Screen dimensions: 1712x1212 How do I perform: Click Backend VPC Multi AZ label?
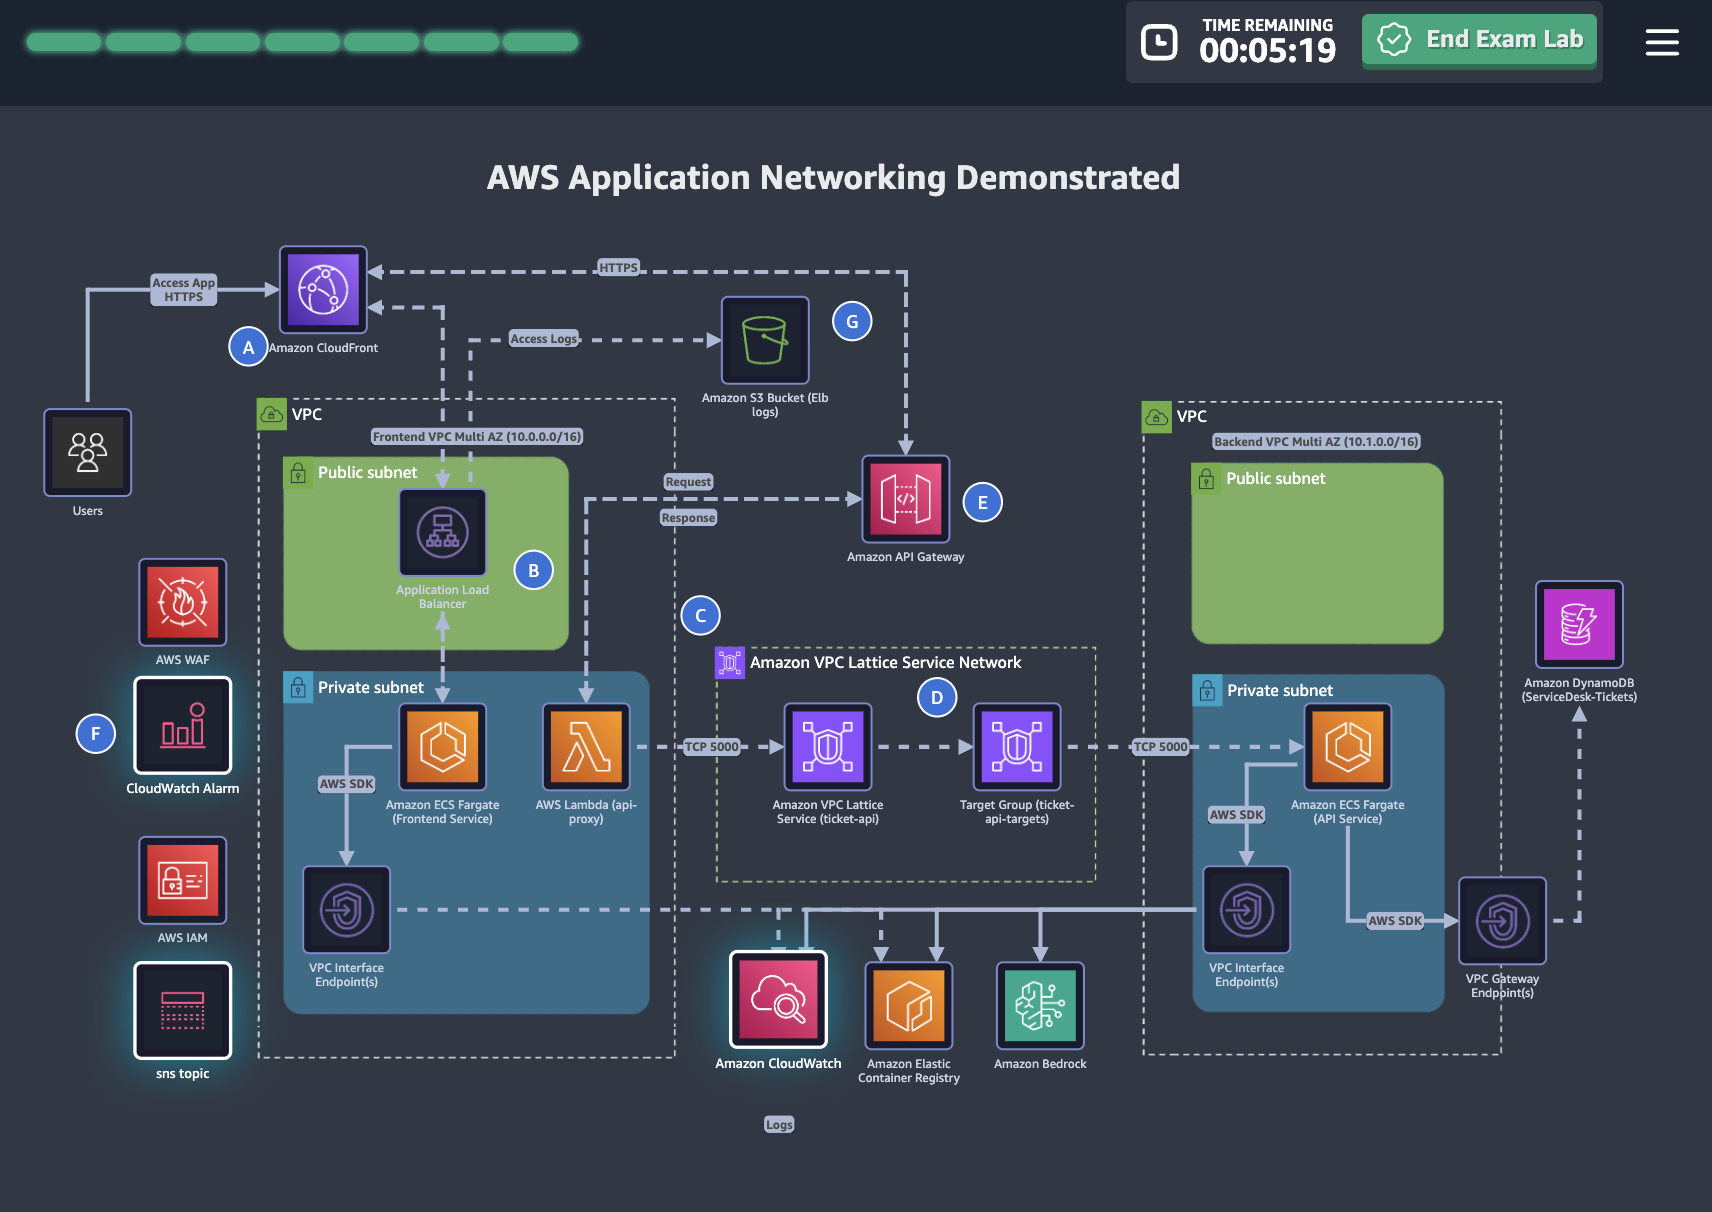pos(1316,442)
